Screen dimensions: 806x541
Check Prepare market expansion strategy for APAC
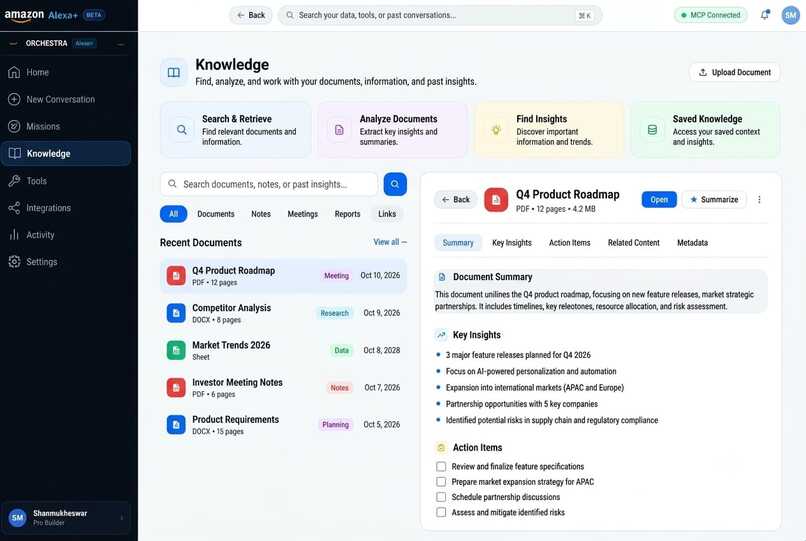point(441,482)
